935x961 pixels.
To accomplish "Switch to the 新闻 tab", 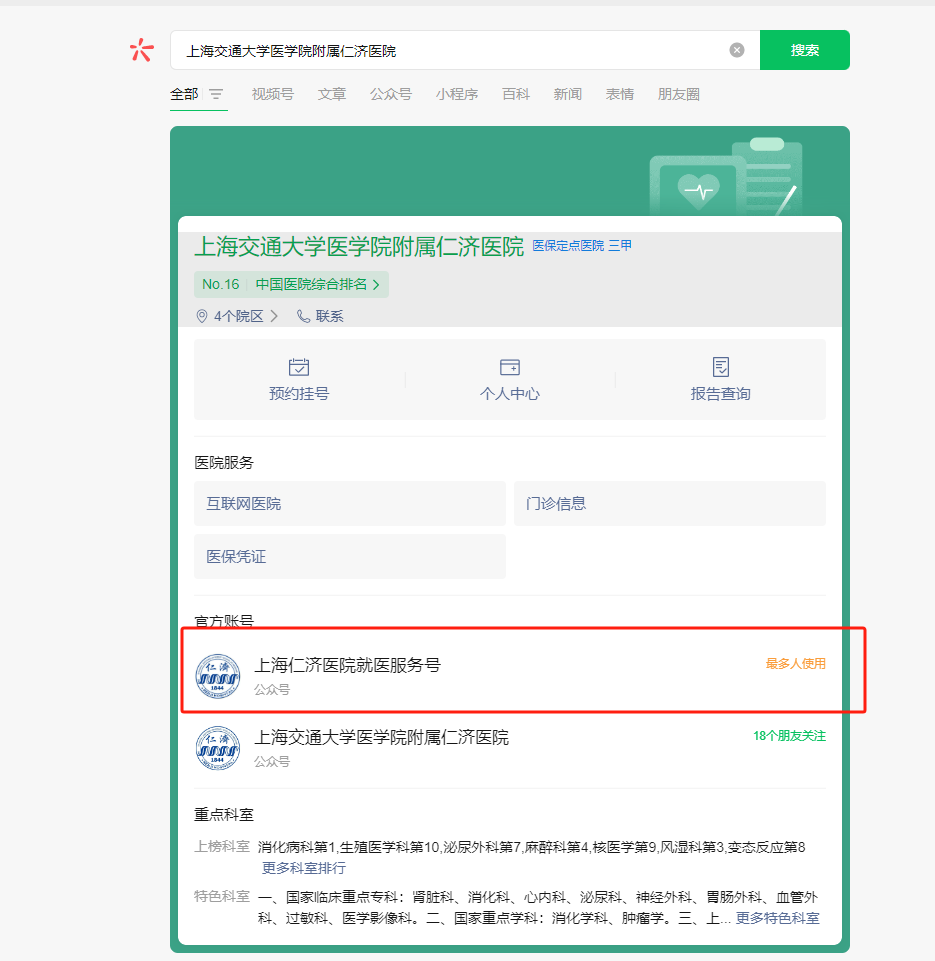I will [x=567, y=94].
